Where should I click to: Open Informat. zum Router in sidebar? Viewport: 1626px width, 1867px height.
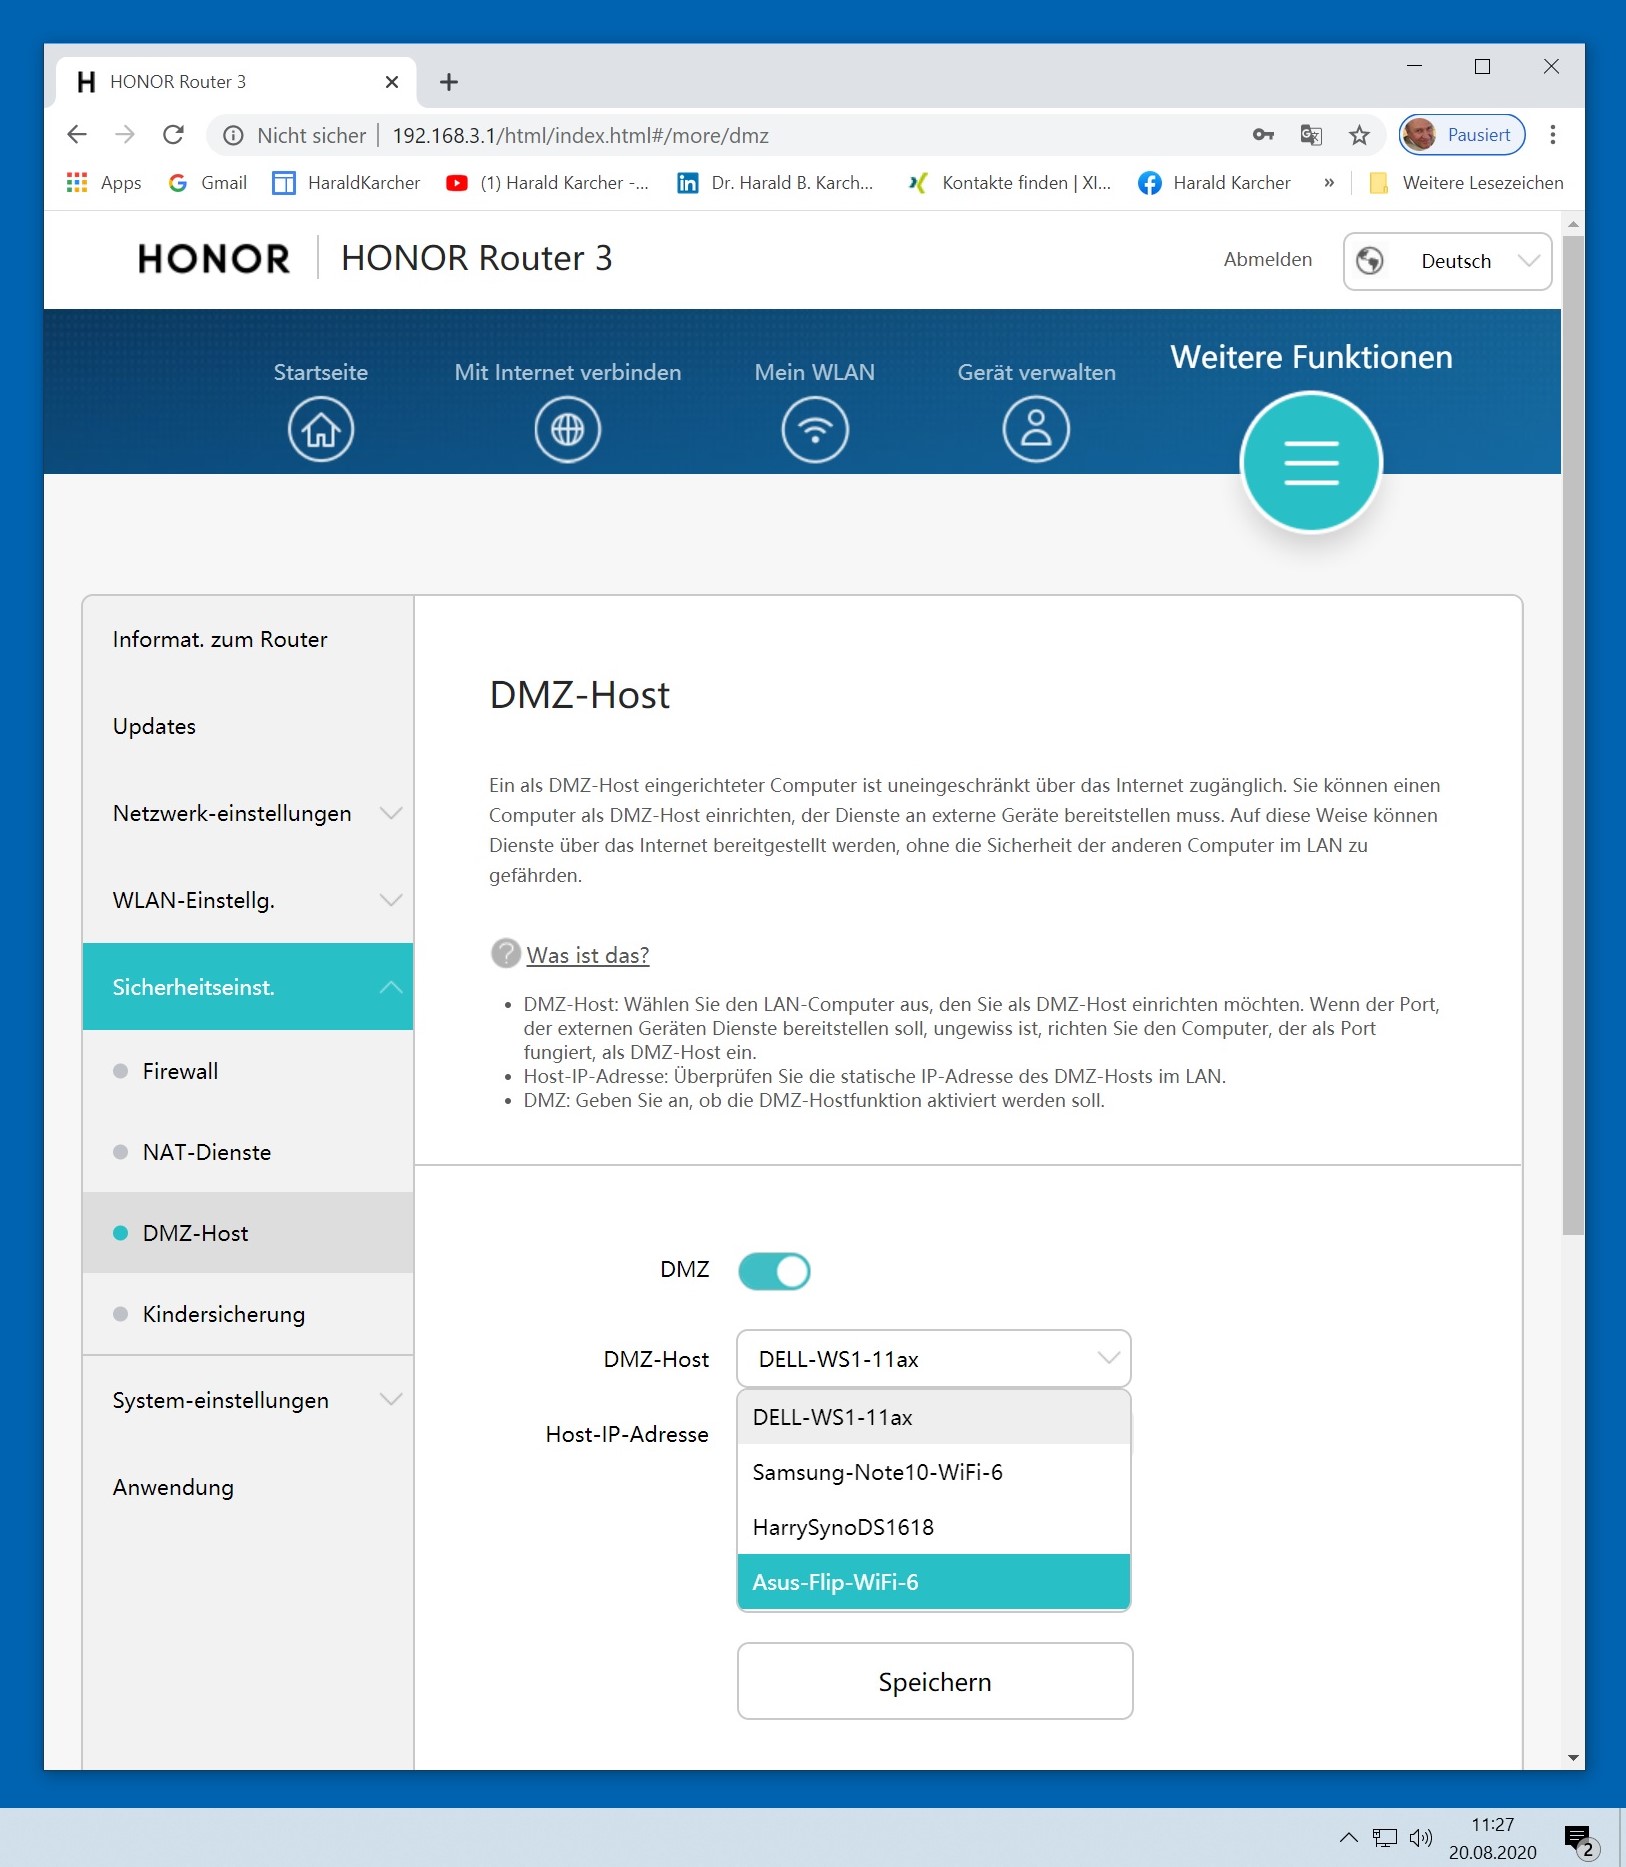248,639
